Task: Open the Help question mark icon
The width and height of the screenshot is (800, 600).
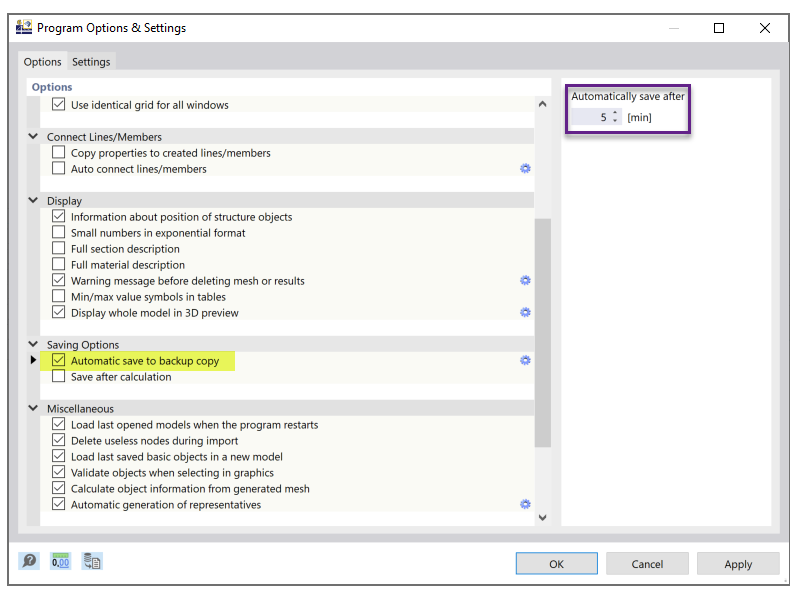Action: pos(29,561)
